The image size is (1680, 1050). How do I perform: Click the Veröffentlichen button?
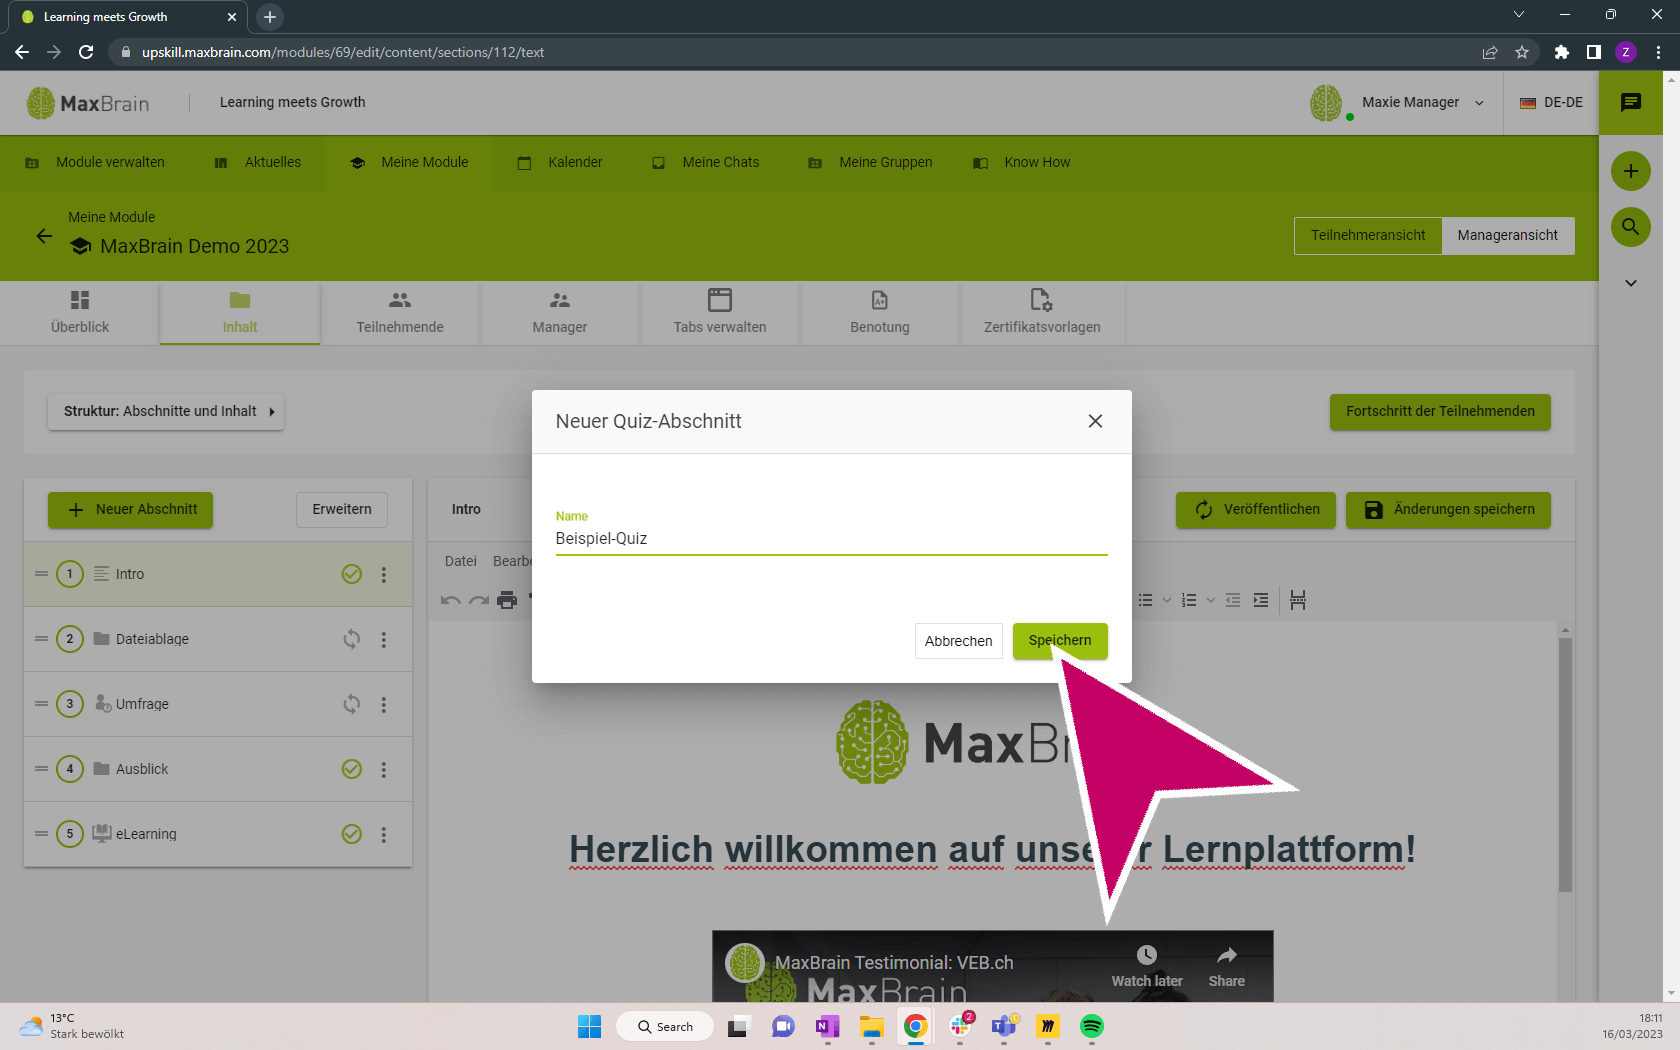pyautogui.click(x=1256, y=509)
